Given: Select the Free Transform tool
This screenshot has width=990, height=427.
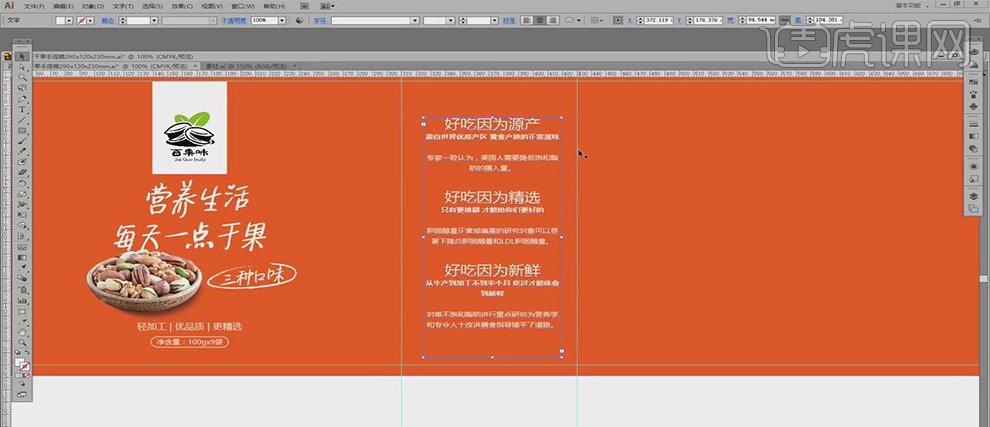Looking at the screenshot, I should tap(23, 215).
